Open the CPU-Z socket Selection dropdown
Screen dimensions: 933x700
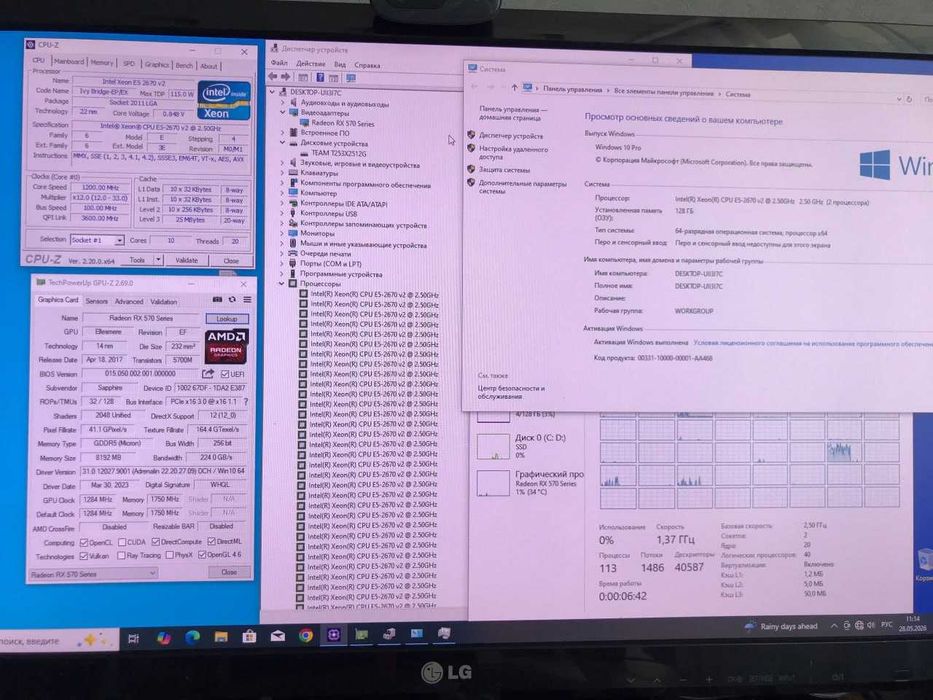click(x=97, y=240)
